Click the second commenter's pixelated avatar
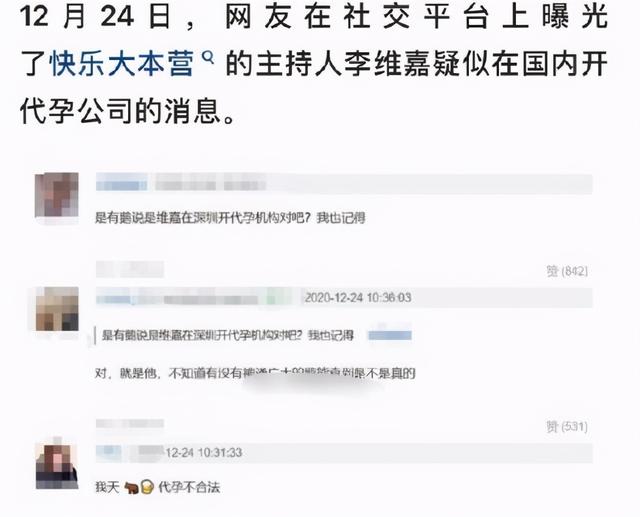 coord(57,308)
